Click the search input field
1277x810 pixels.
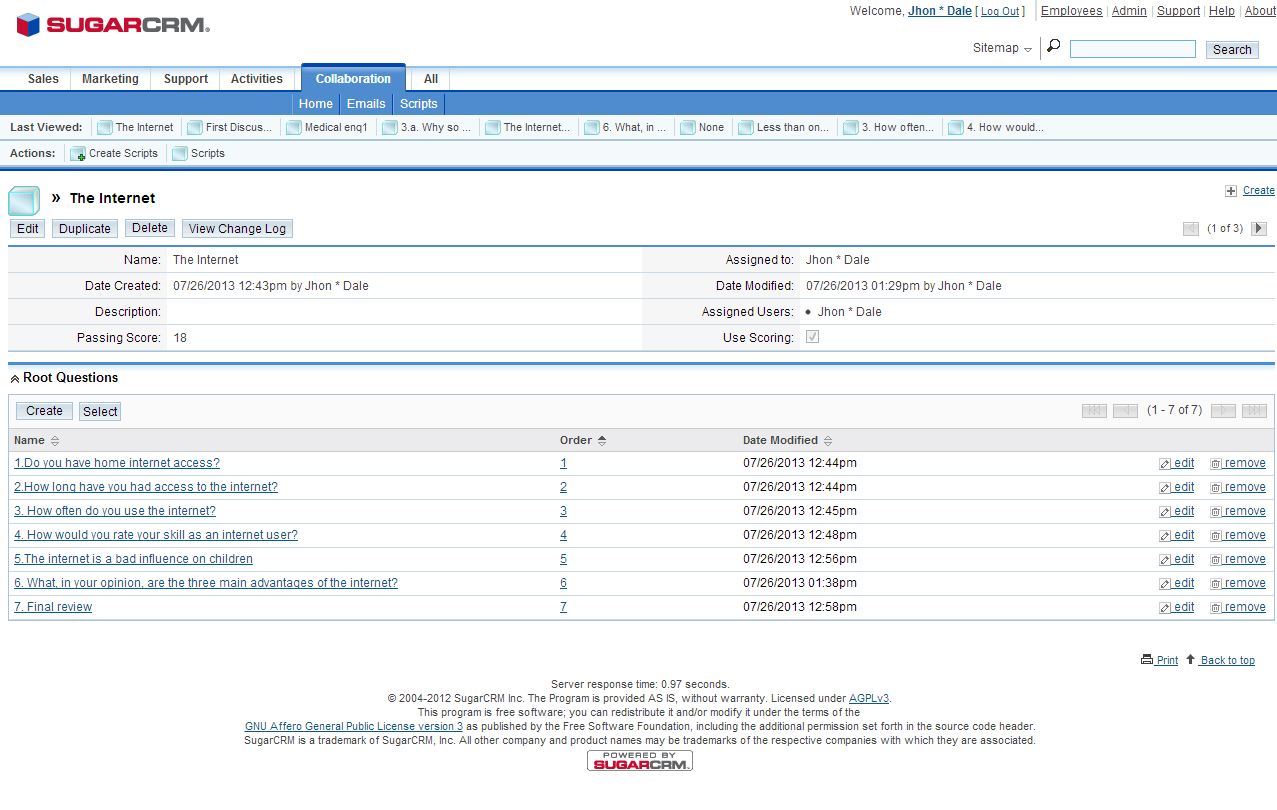(1132, 49)
